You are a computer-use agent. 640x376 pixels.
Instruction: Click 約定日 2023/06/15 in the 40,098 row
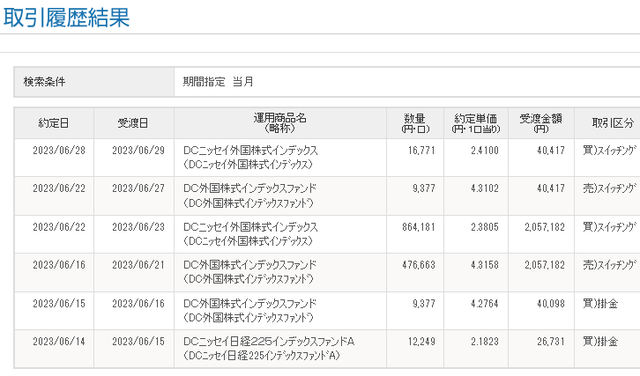click(x=59, y=303)
